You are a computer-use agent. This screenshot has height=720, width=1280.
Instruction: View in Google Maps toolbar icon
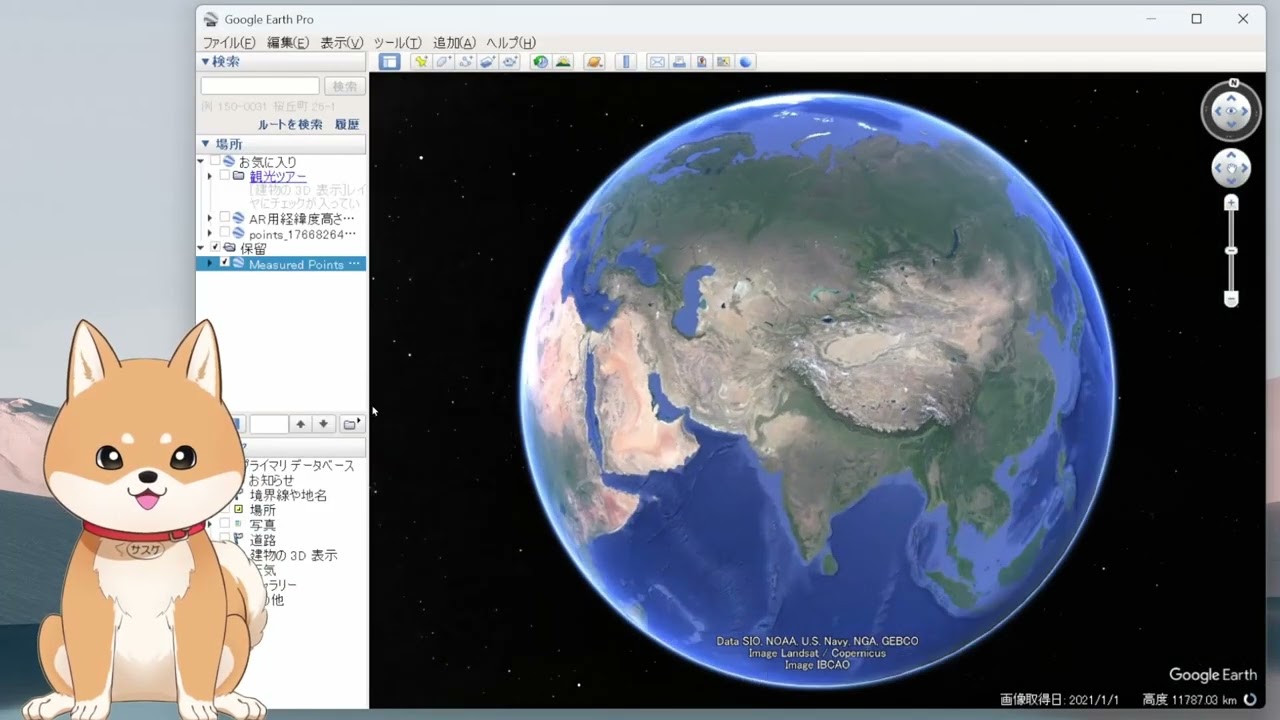click(x=723, y=62)
